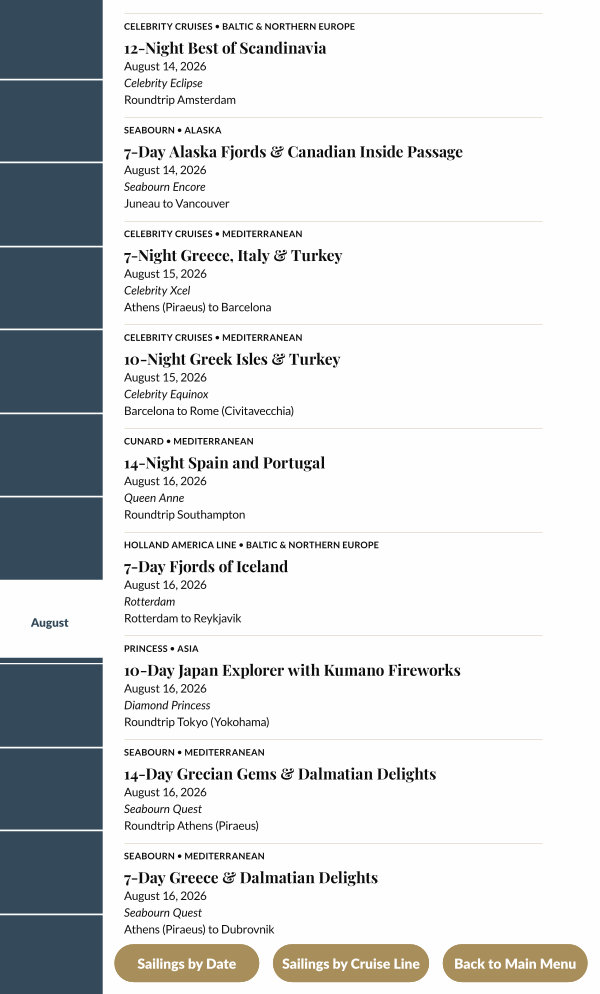600x994 pixels.
Task: Select 7-Day Fjords of Iceland cruise
Action: [206, 567]
